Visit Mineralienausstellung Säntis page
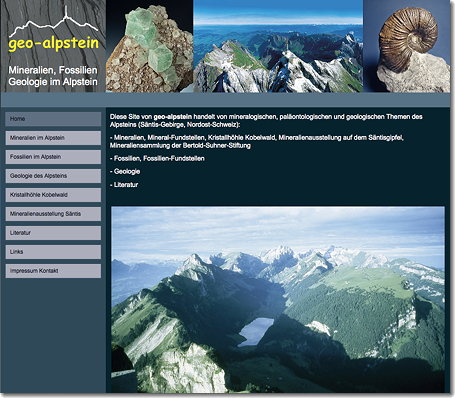Viewport: 455px width, 398px height. click(53, 214)
